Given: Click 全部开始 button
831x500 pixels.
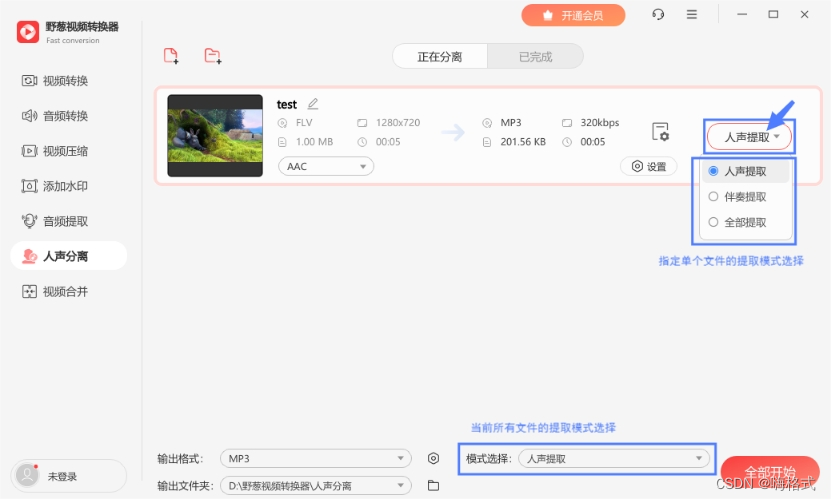Looking at the screenshot, I should click(x=770, y=472).
